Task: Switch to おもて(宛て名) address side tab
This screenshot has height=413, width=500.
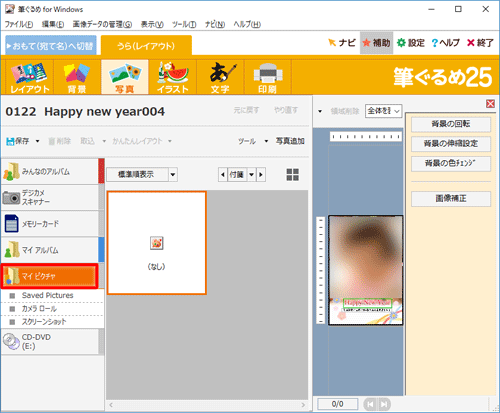Action: (x=51, y=45)
